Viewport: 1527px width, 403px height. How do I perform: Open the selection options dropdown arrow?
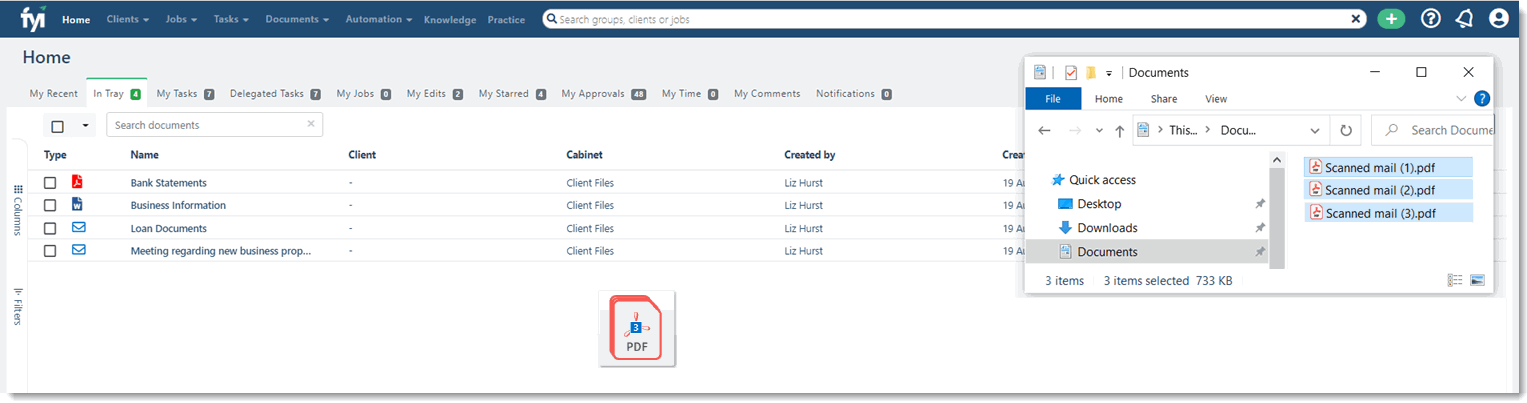tap(85, 126)
